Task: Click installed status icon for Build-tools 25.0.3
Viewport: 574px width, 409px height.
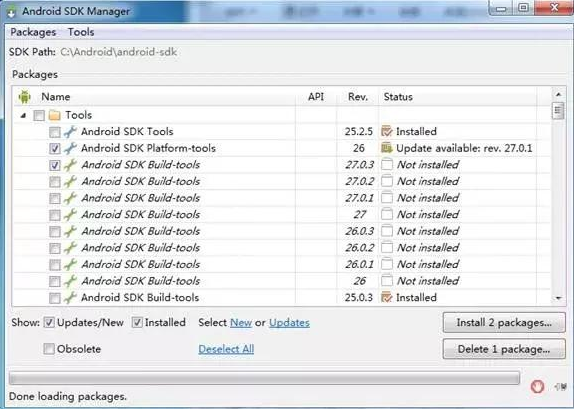Action: pos(387,297)
